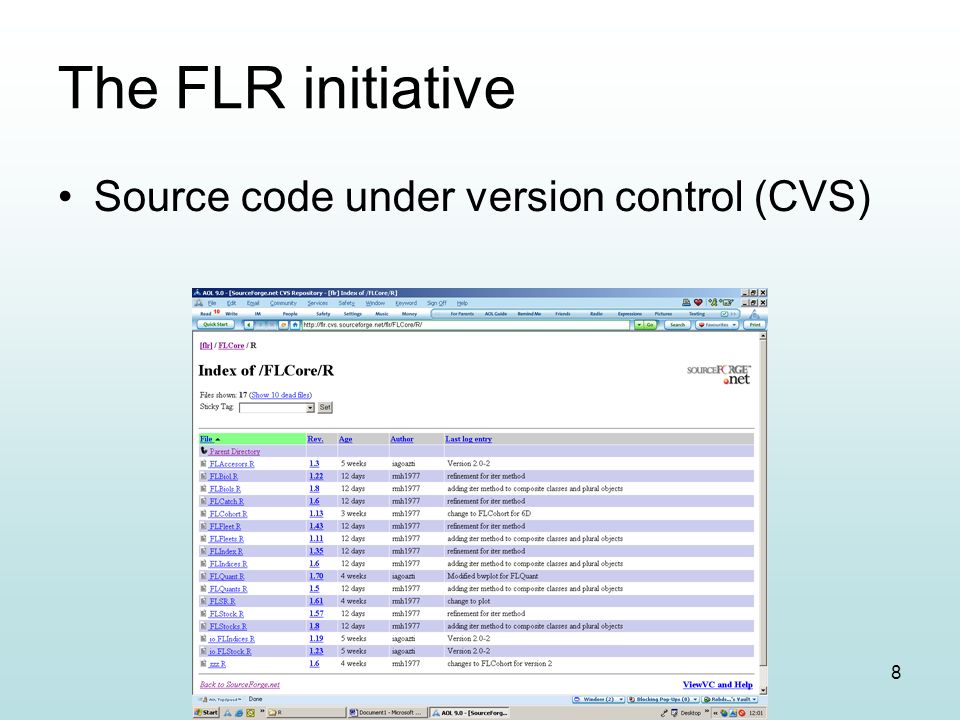Click the AOL quick launch icon in the taskbar
The width and height of the screenshot is (960, 720).
click(228, 713)
